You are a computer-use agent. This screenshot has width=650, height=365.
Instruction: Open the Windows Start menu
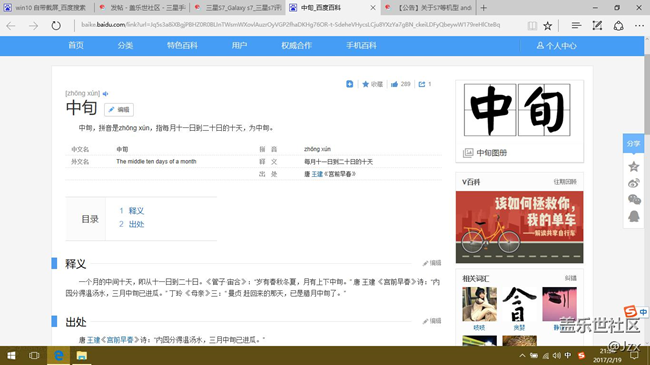pyautogui.click(x=11, y=356)
